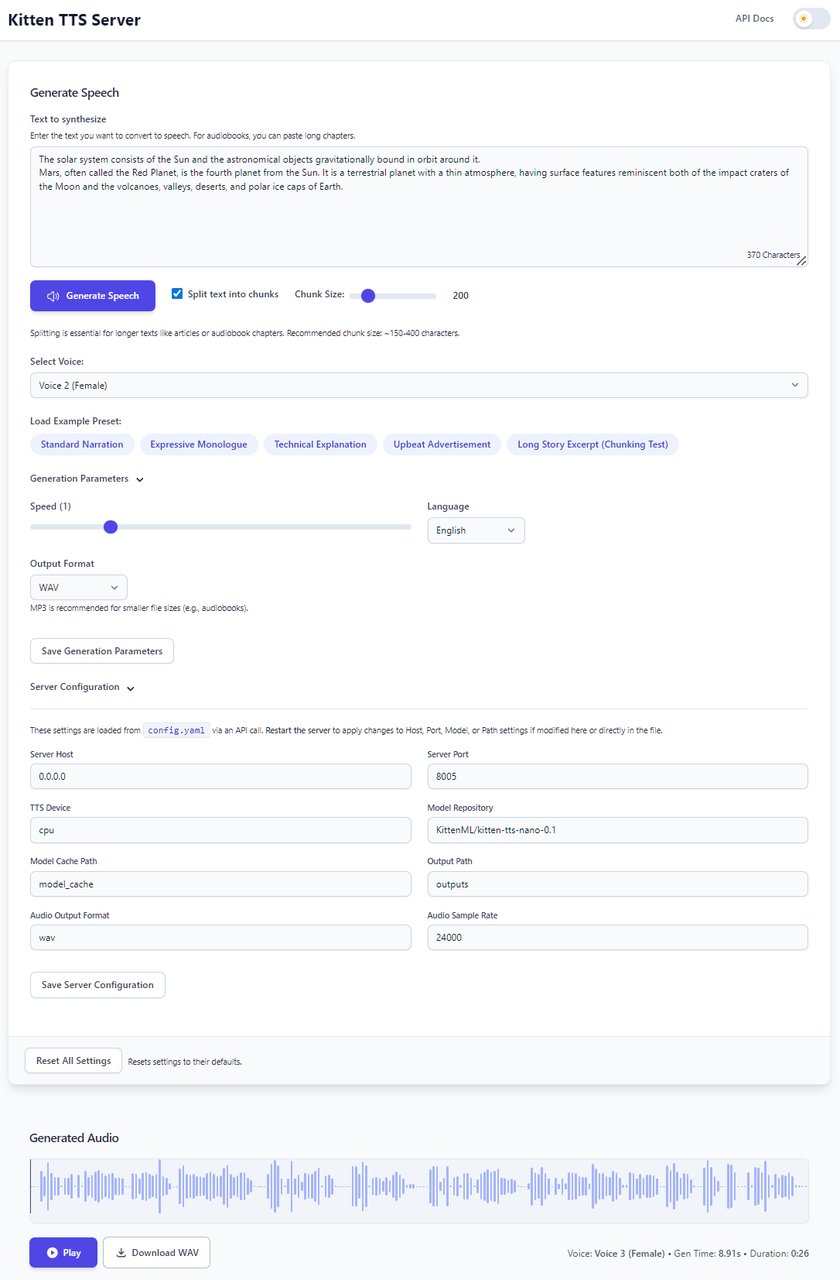
Task: Click the Save Generation Parameters button
Action: coord(101,650)
